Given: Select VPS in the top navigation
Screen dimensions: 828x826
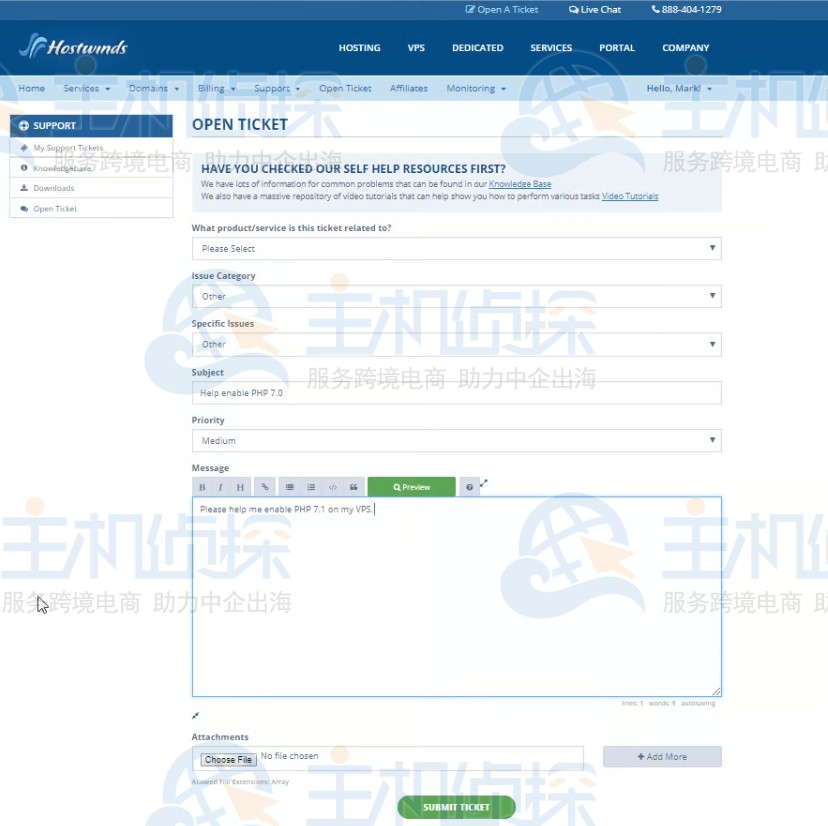Looking at the screenshot, I should coord(416,47).
